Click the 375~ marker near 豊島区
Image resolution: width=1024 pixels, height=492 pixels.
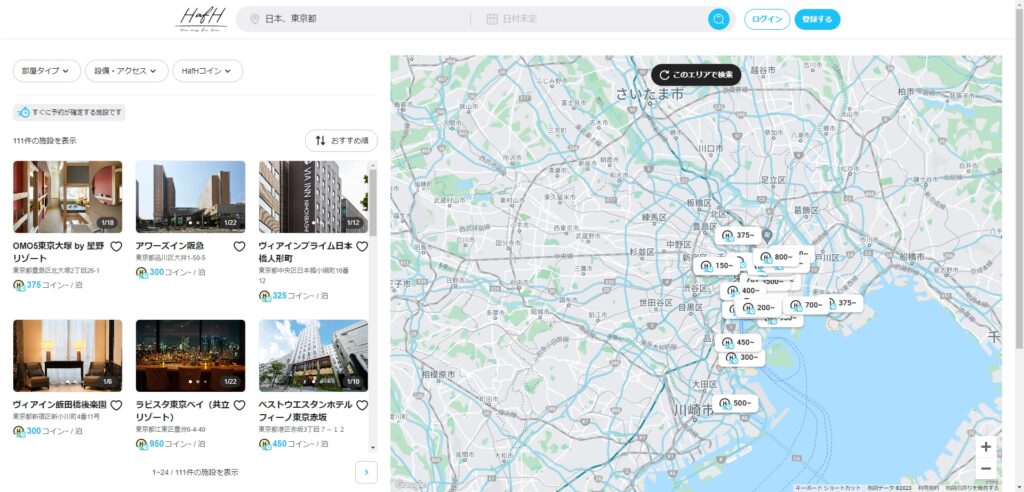(738, 236)
